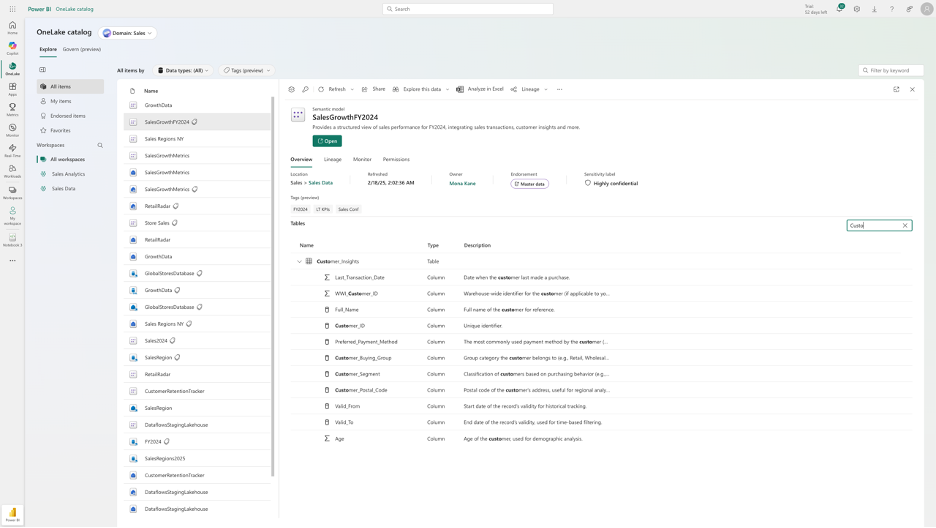Image resolution: width=936 pixels, height=528 pixels.
Task: Go to Home in the left rail
Action: click(13, 27)
